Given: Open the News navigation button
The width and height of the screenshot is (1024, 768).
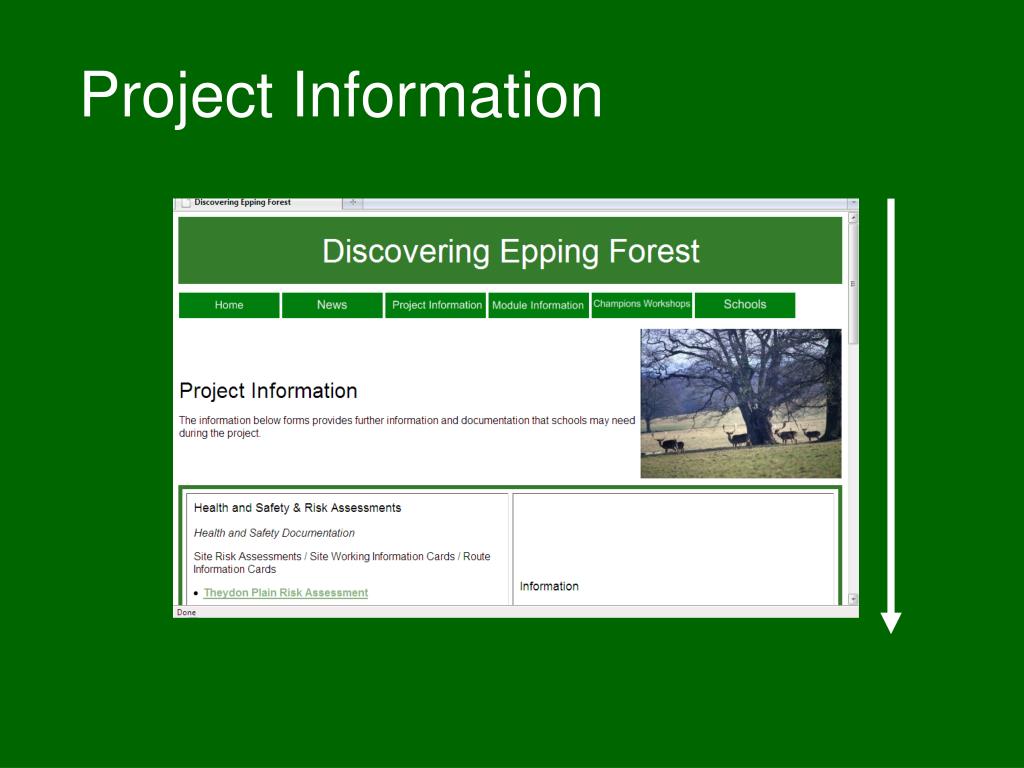Looking at the screenshot, I should [332, 305].
